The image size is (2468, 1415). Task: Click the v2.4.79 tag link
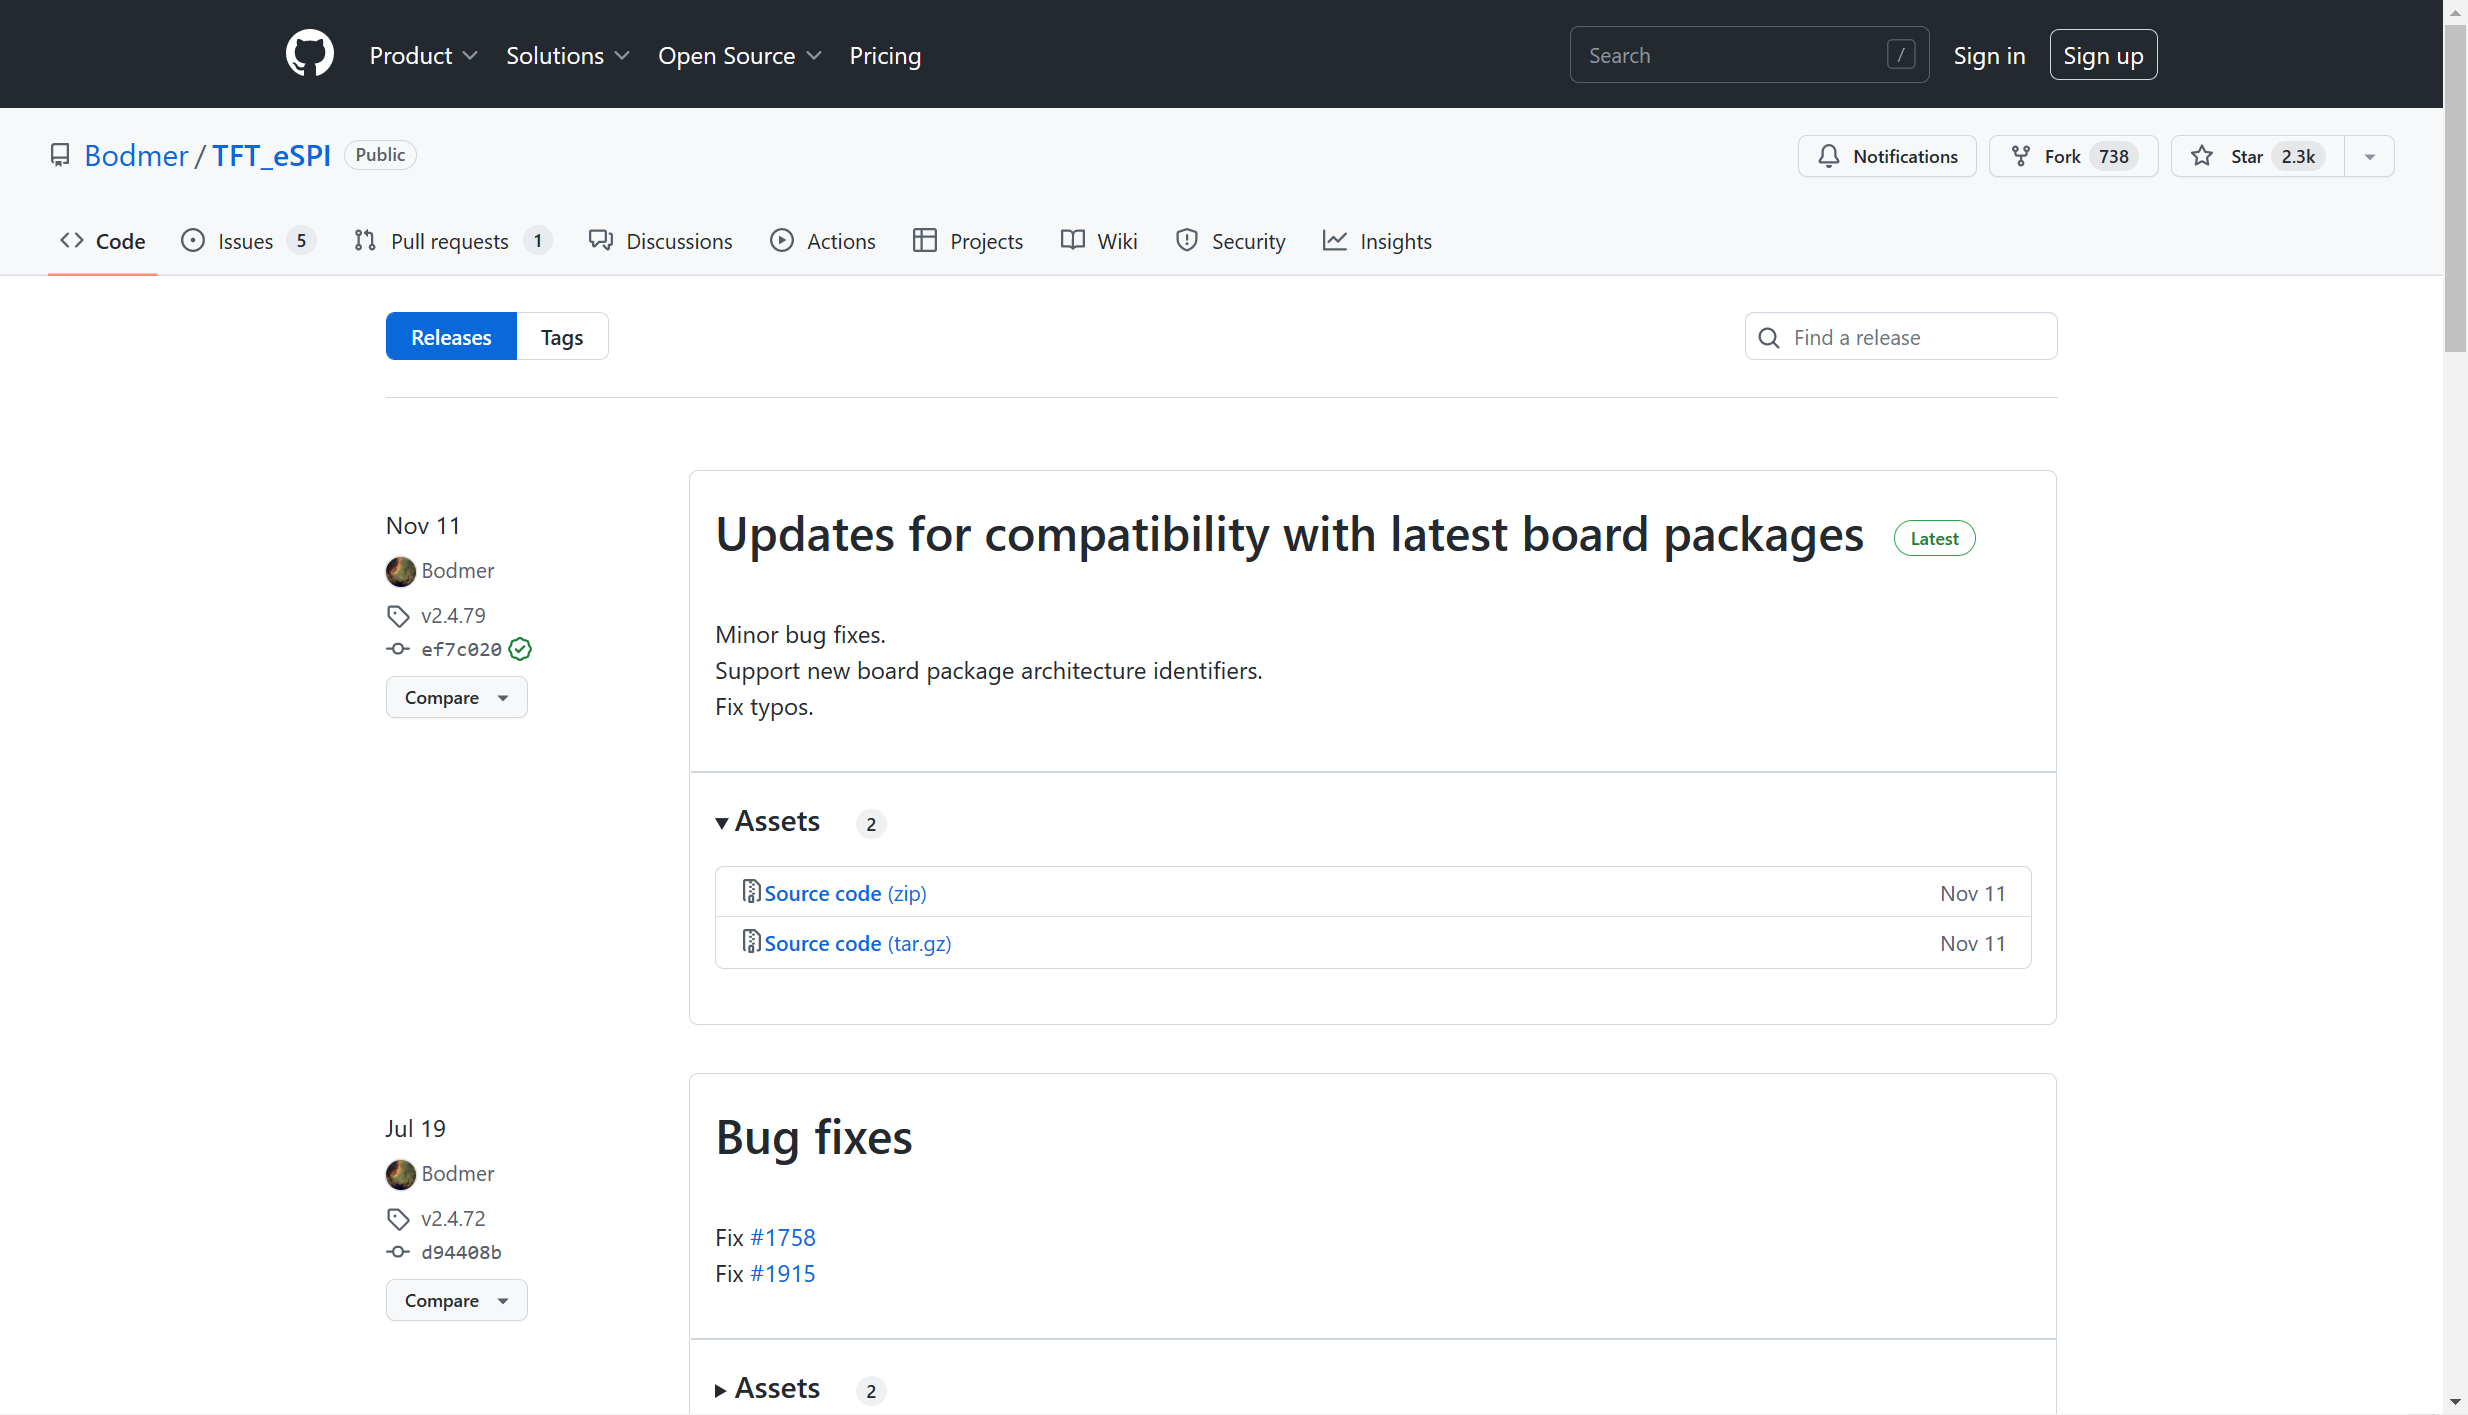453,616
